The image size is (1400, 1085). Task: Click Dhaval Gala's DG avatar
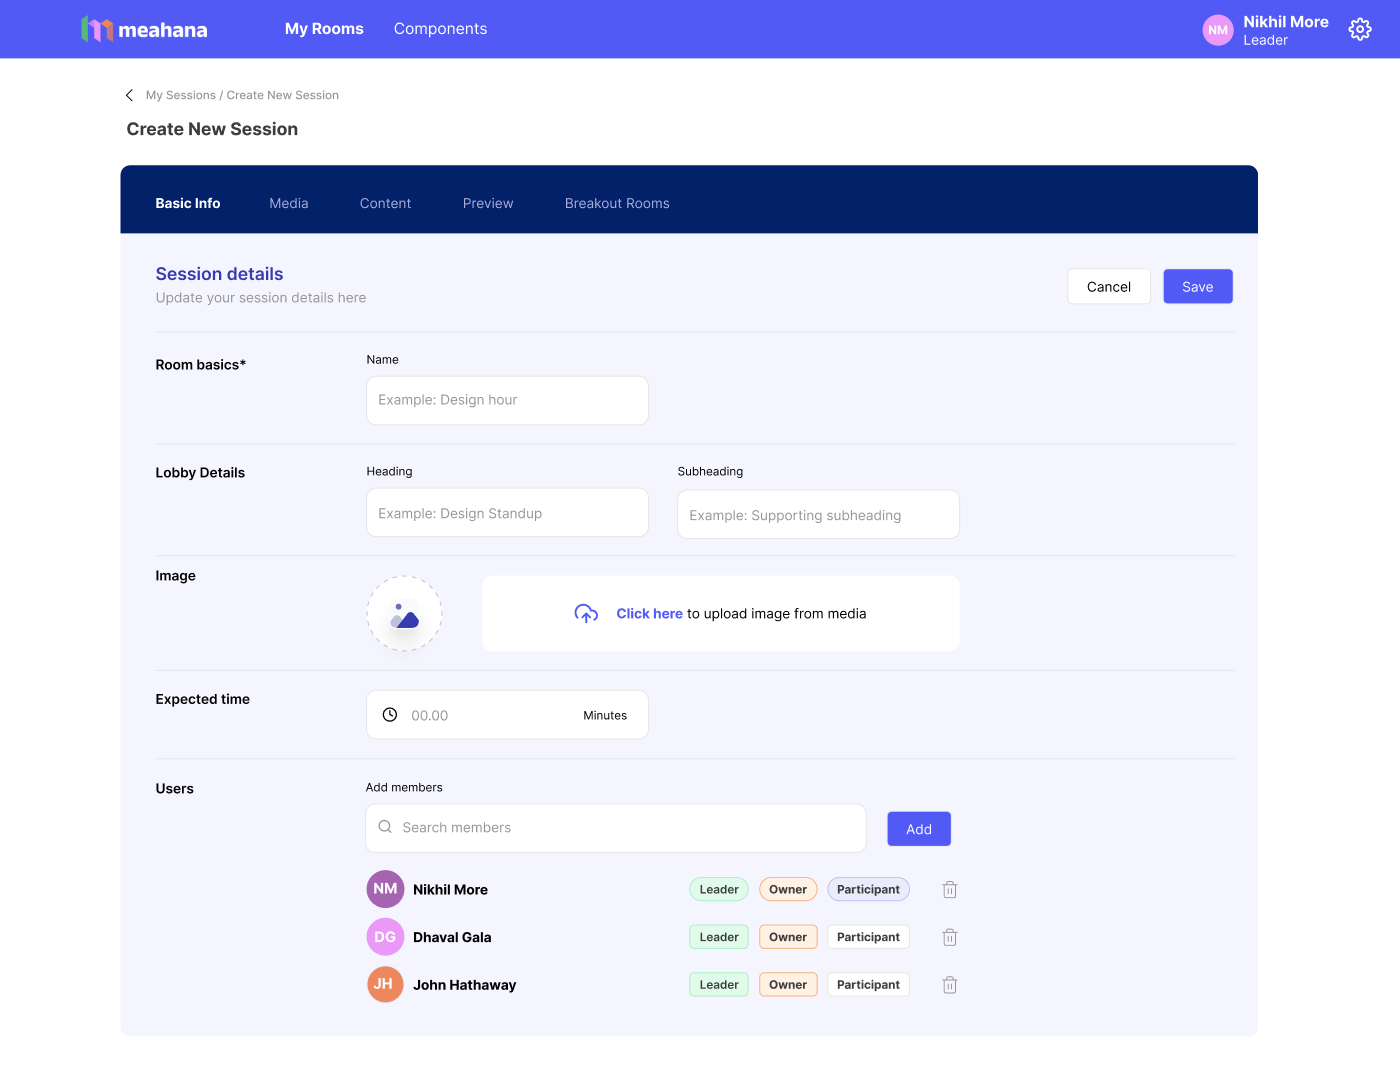point(385,937)
